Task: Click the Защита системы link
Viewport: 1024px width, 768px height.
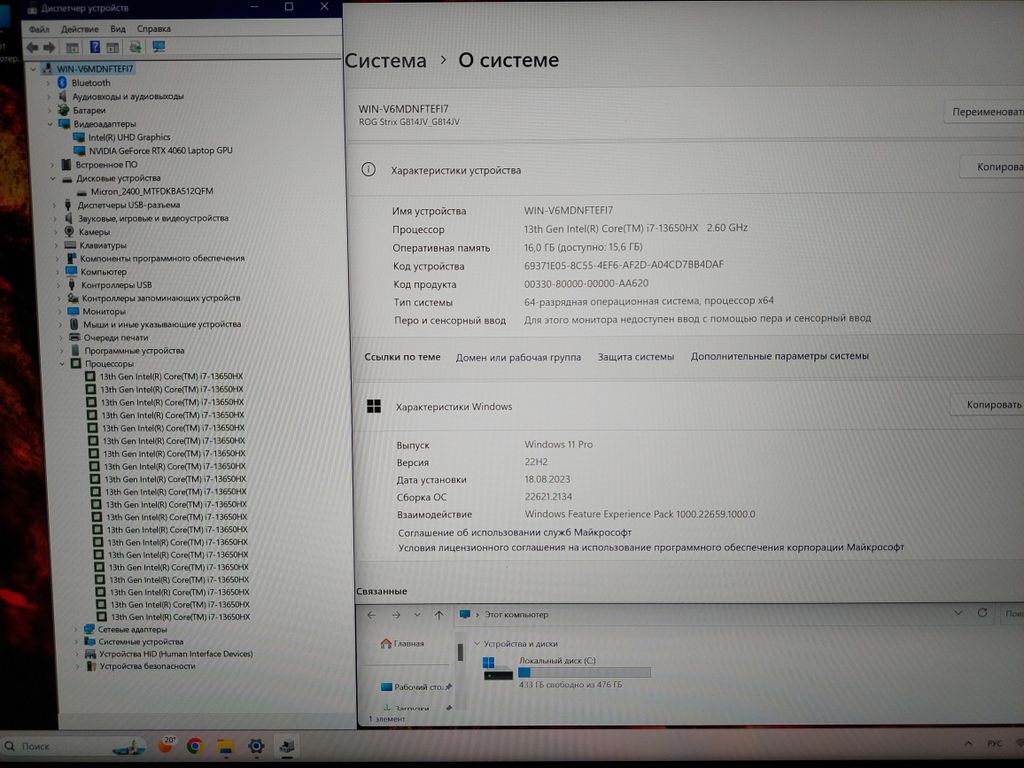Action: [635, 357]
